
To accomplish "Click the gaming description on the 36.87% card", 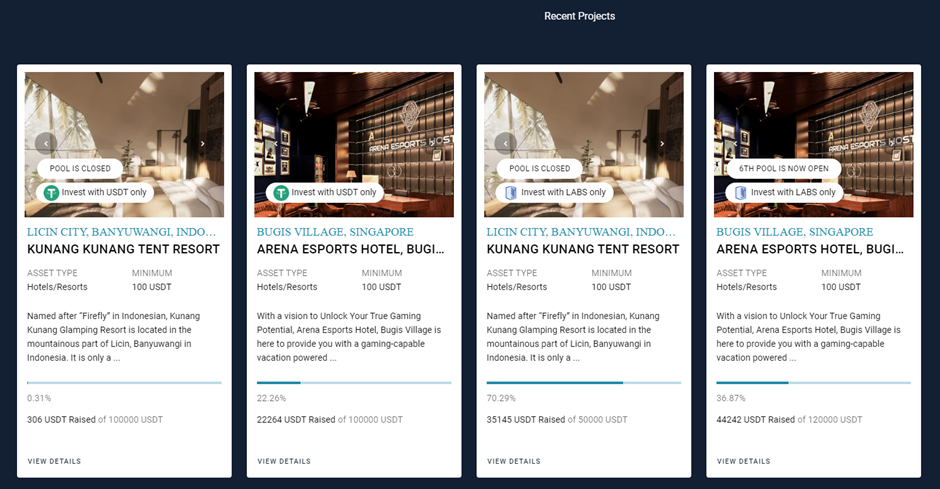I will pyautogui.click(x=809, y=337).
